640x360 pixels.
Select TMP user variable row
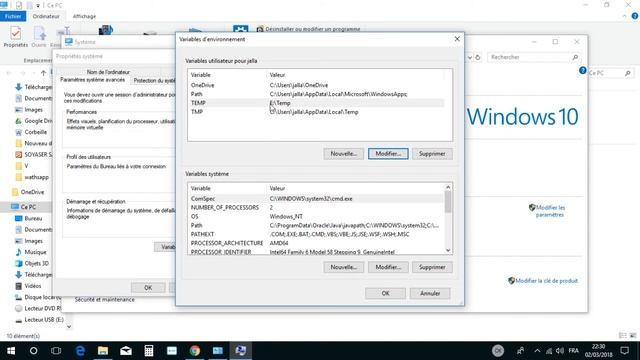click(x=317, y=112)
